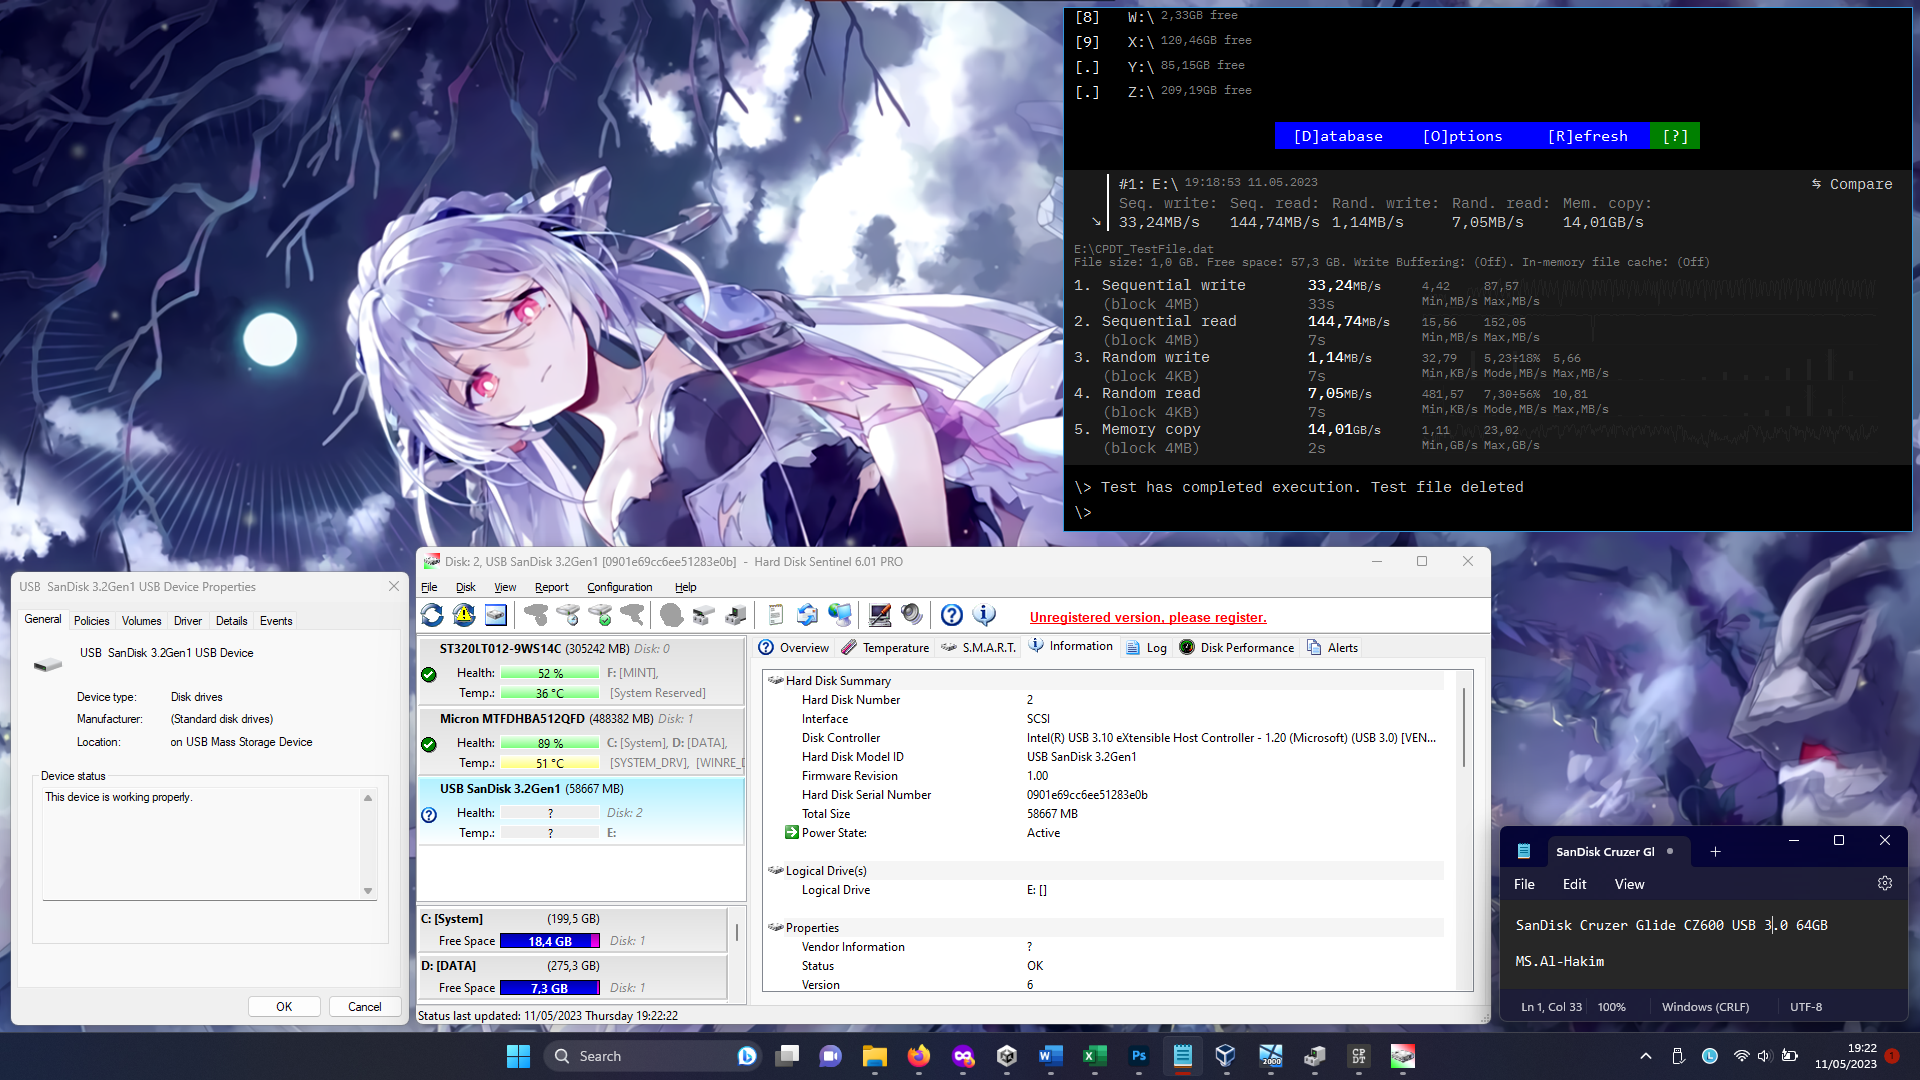Click the dual-disk tools icon in Sentinel toolbar
Image resolution: width=1920 pixels, height=1080 pixels.
pos(704,615)
